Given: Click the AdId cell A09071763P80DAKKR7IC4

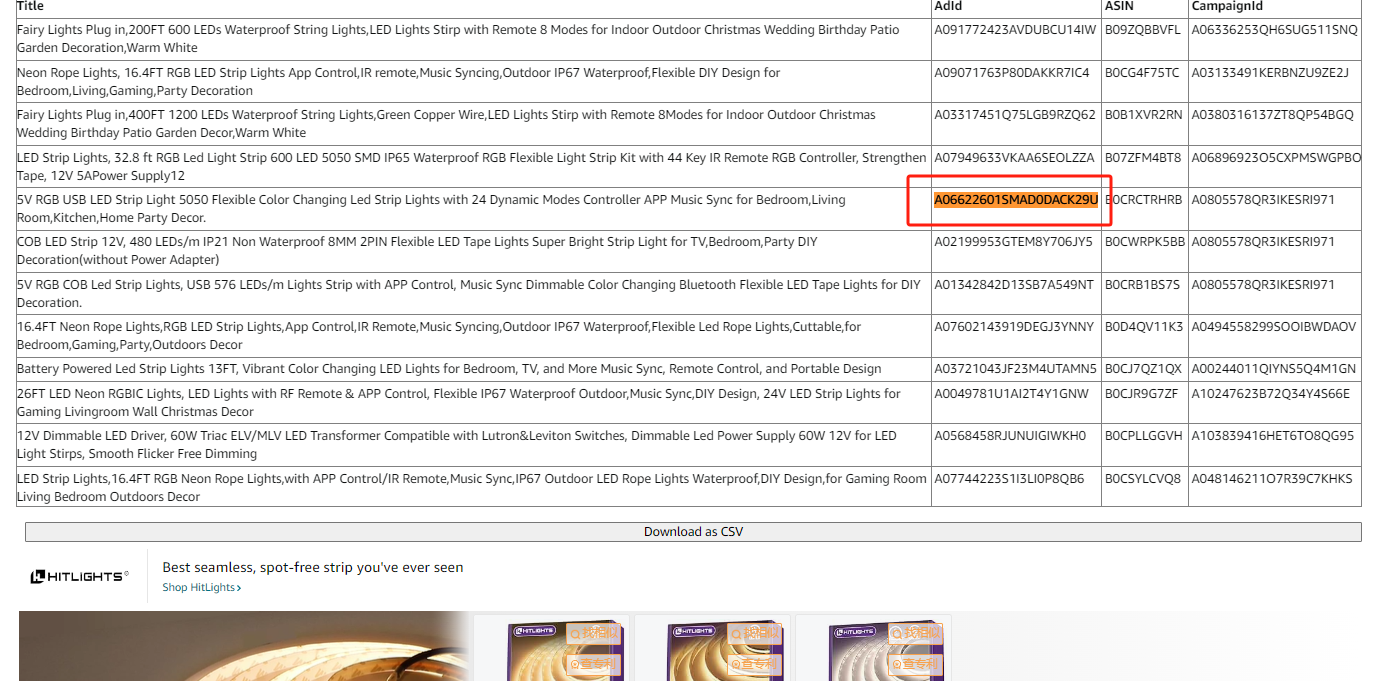Looking at the screenshot, I should tap(1011, 73).
